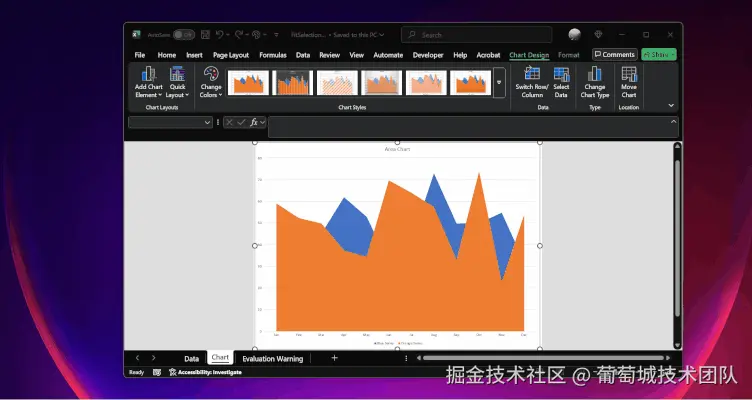Switch to the Insert tab
This screenshot has height=400, width=752.
pos(194,55)
